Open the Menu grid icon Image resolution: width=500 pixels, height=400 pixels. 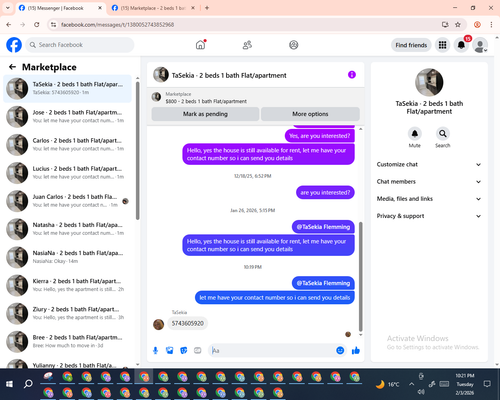point(442,45)
